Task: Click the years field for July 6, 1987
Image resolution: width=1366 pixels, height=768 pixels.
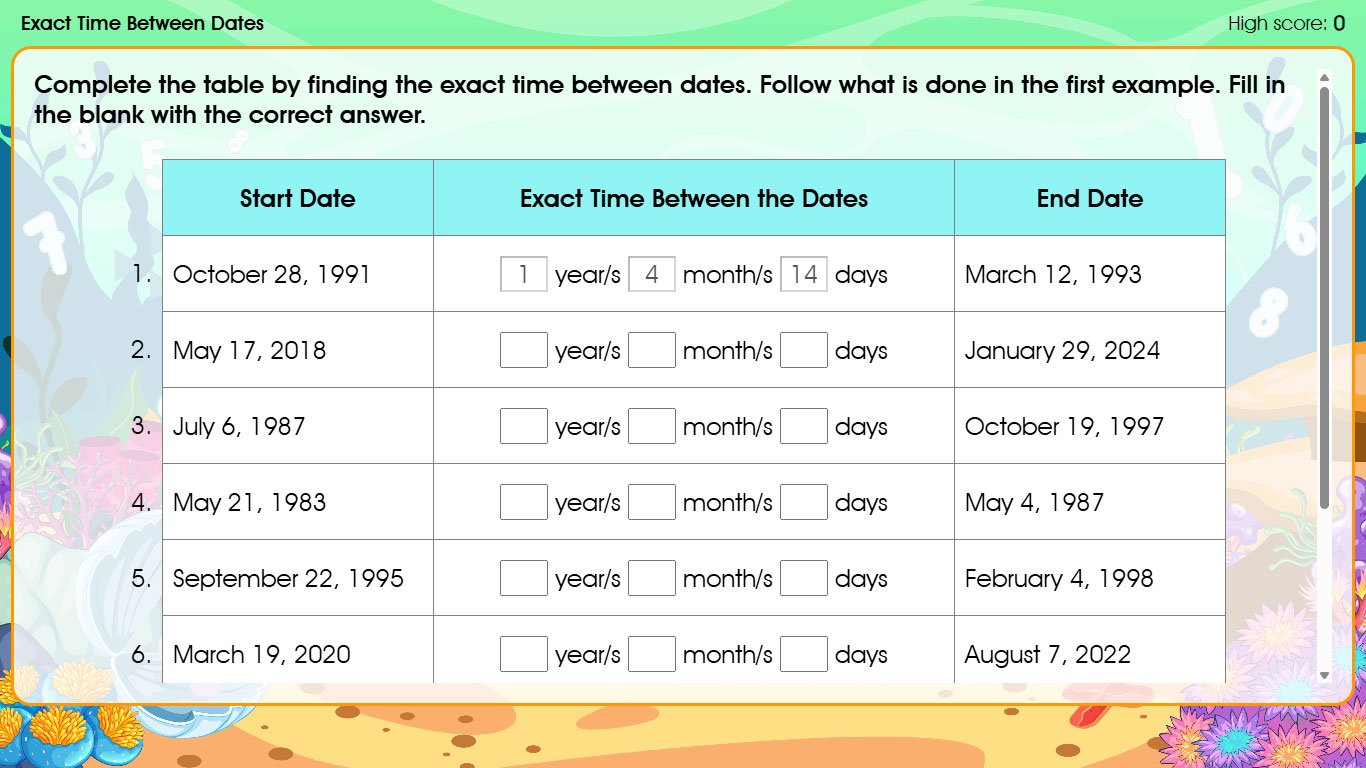Action: 523,426
